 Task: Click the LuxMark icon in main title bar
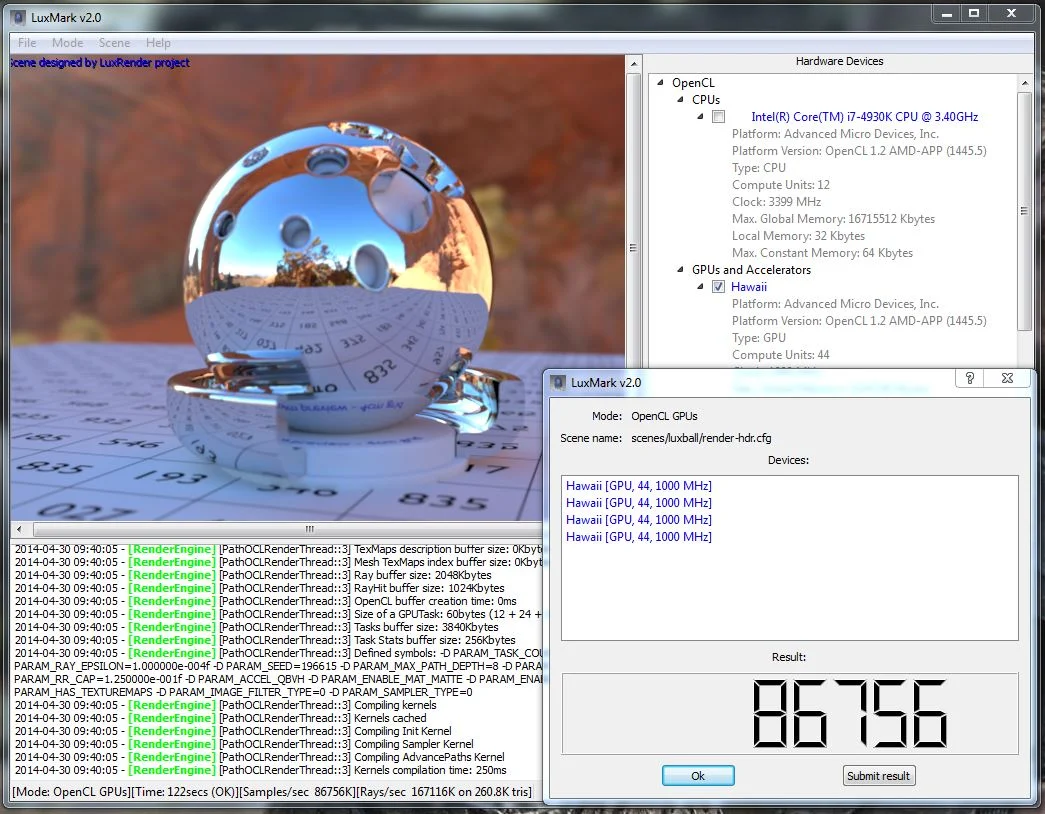tap(19, 17)
